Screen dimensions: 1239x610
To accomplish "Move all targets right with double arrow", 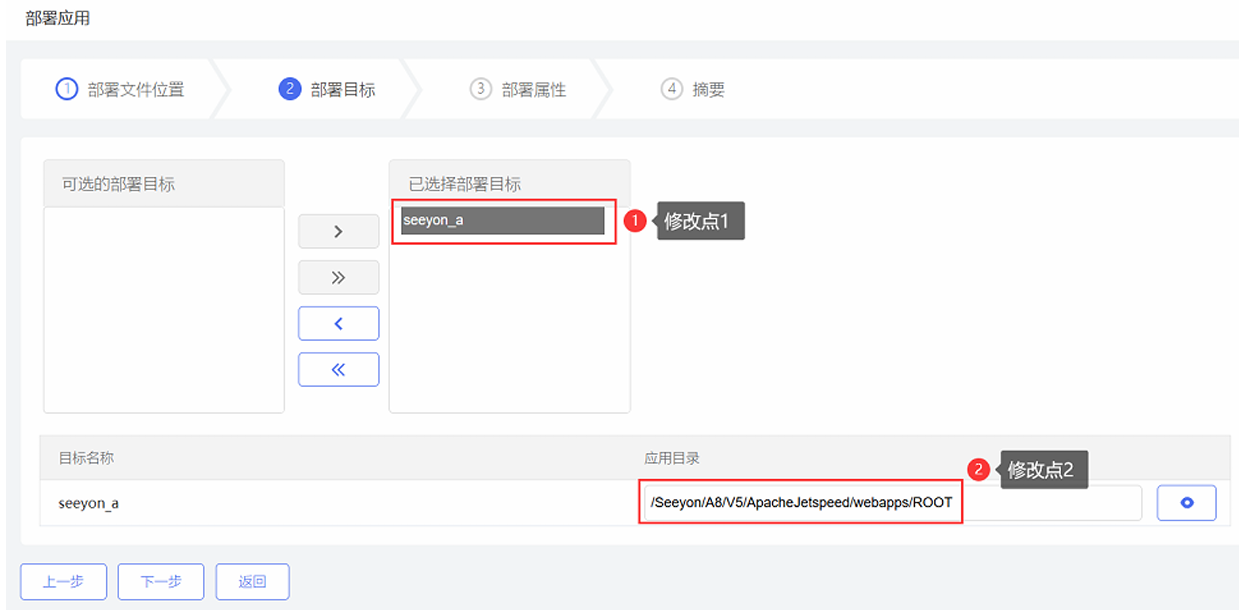I will point(338,277).
